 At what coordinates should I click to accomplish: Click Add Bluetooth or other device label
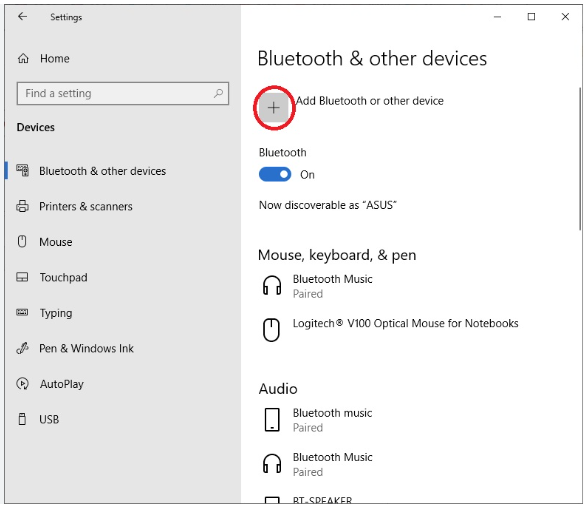pos(370,101)
